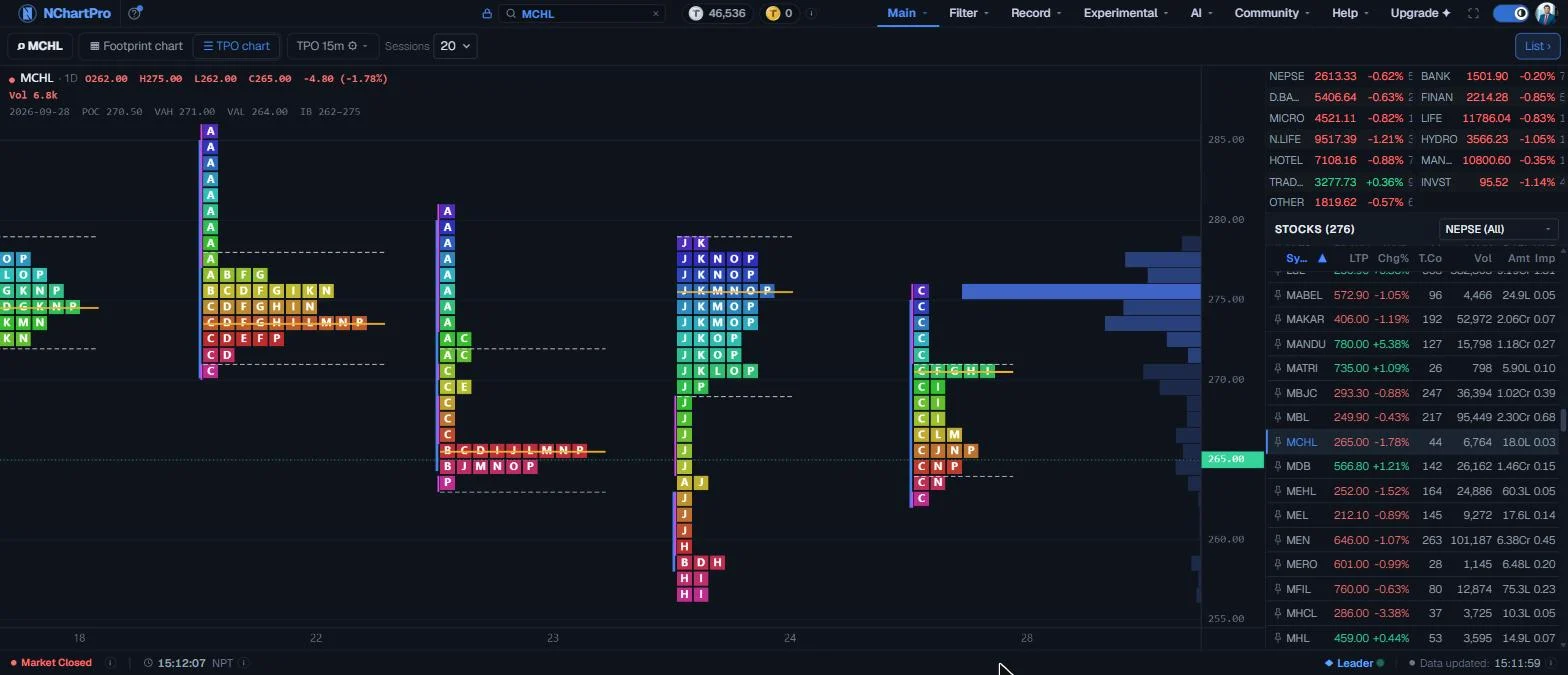Select the TRAD sub-index 3277.73 entry
Image resolution: width=1568 pixels, height=675 pixels.
(x=1339, y=182)
